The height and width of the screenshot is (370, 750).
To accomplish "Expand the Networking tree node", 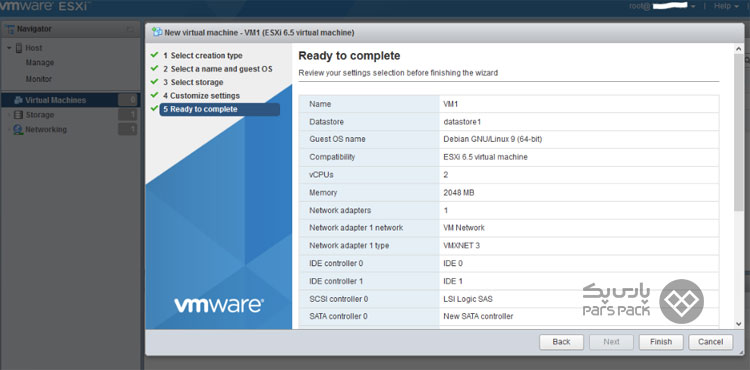I will (x=9, y=130).
